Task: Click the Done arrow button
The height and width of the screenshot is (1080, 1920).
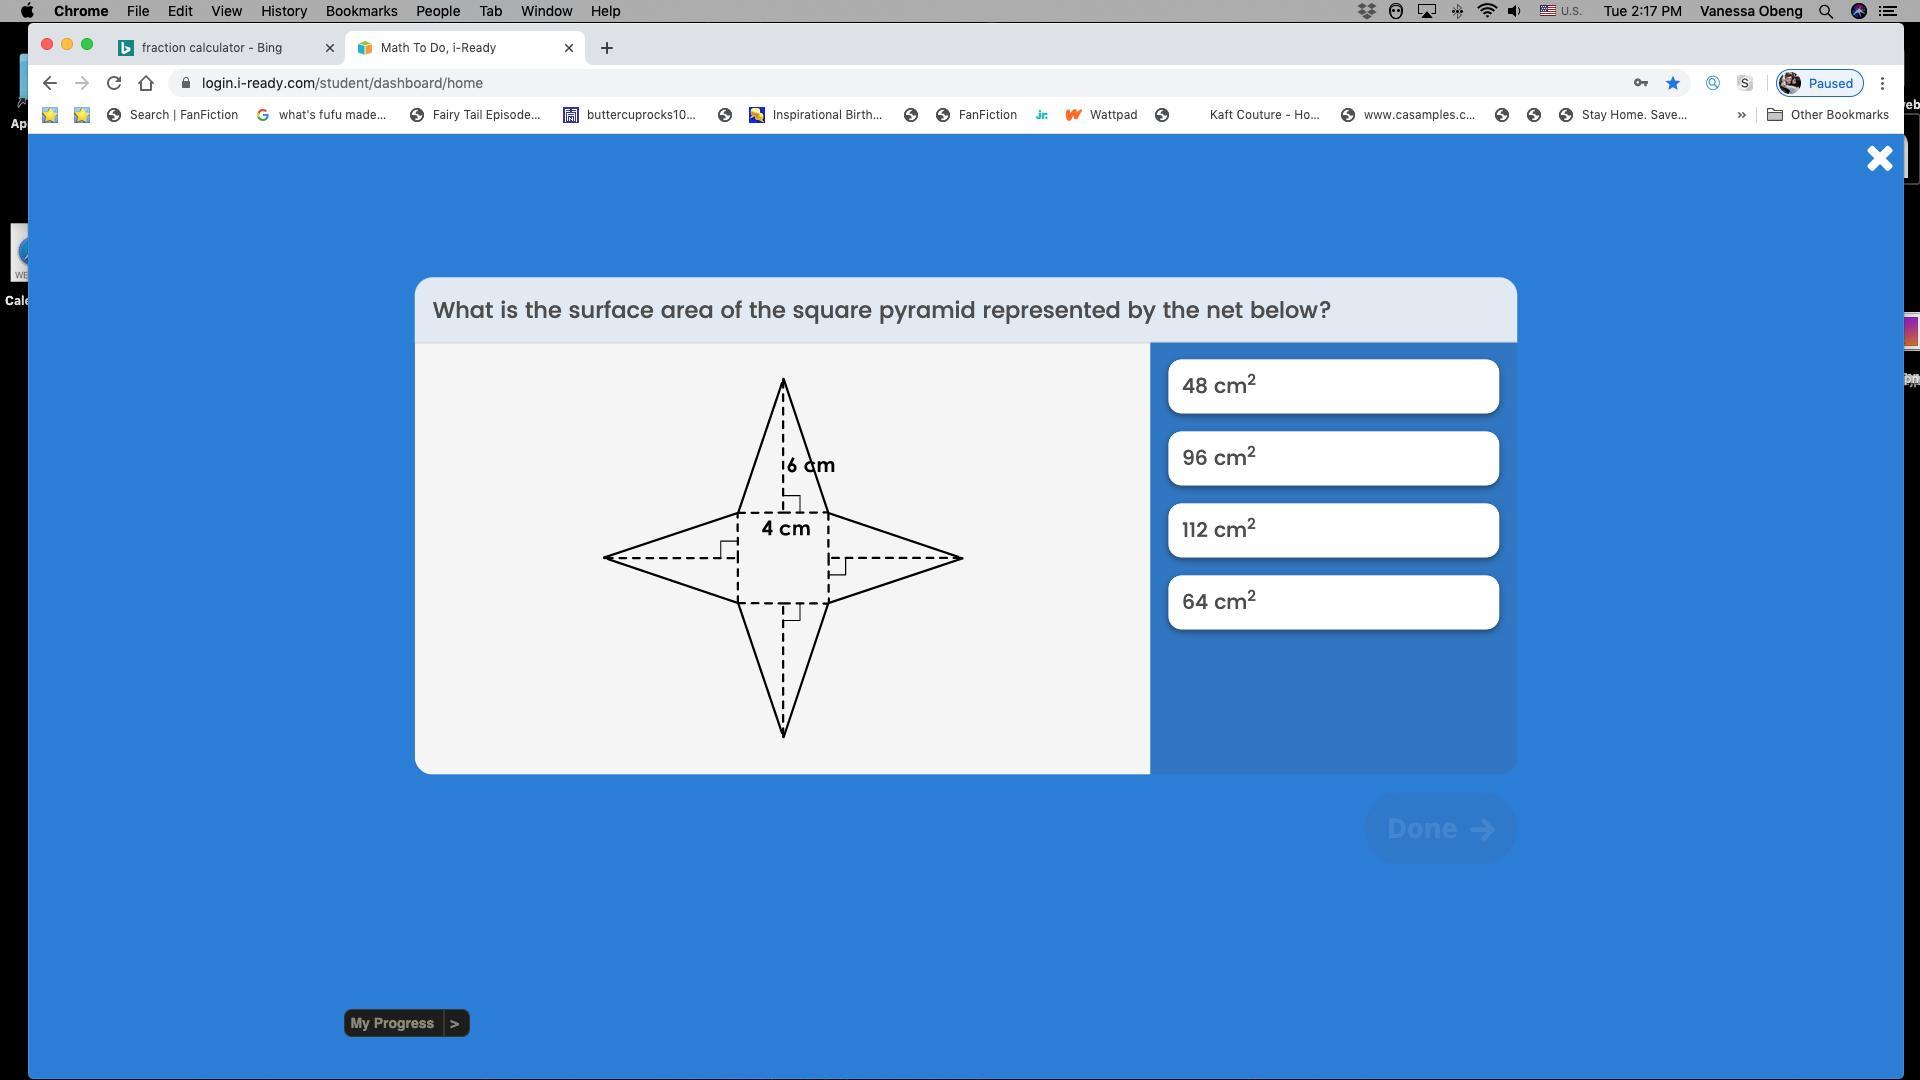Action: [1439, 829]
